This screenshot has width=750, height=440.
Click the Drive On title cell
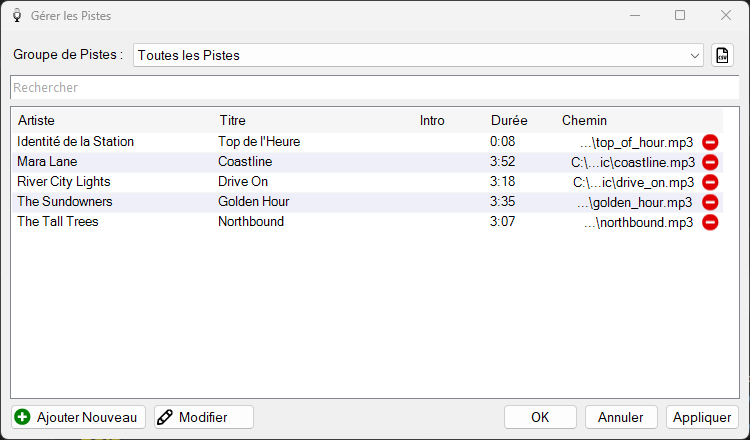click(243, 182)
